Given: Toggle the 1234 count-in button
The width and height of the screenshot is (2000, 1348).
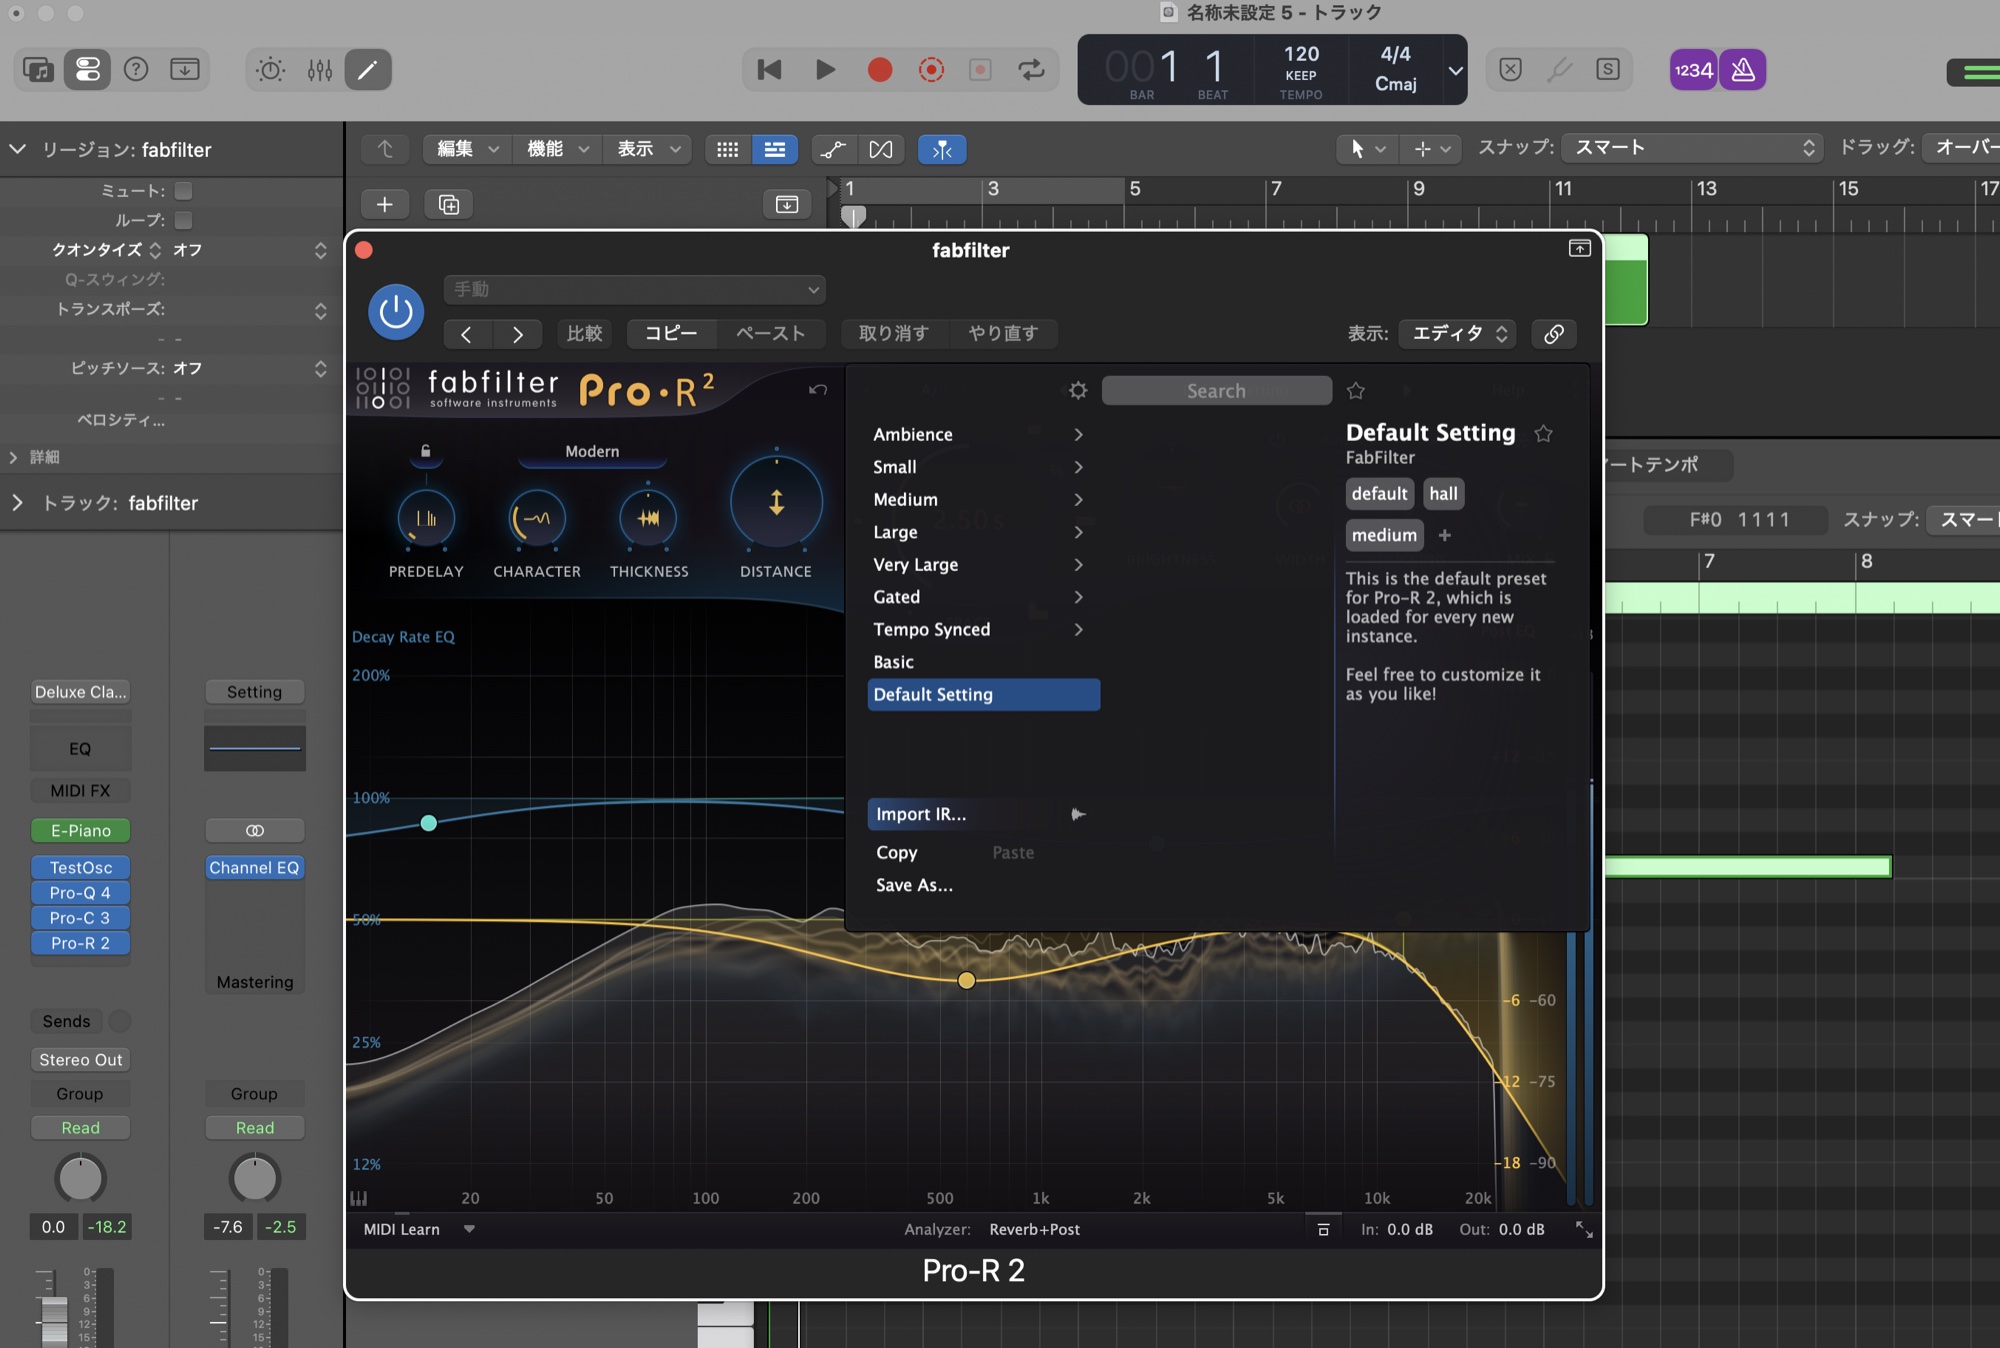Looking at the screenshot, I should coord(1693,69).
